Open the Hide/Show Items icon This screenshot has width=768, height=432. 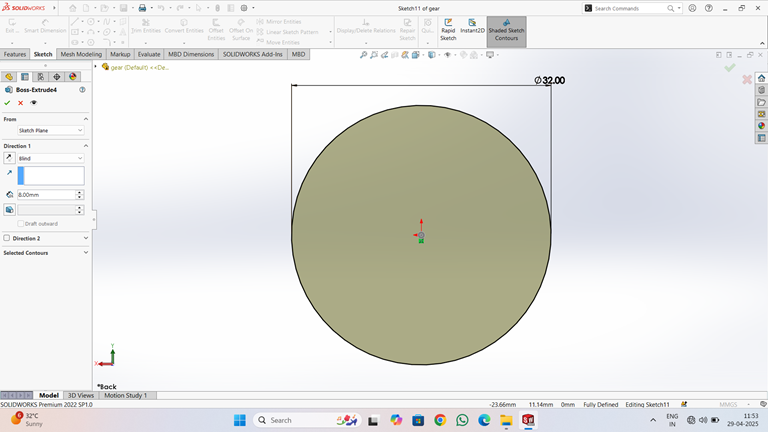[x=447, y=55]
